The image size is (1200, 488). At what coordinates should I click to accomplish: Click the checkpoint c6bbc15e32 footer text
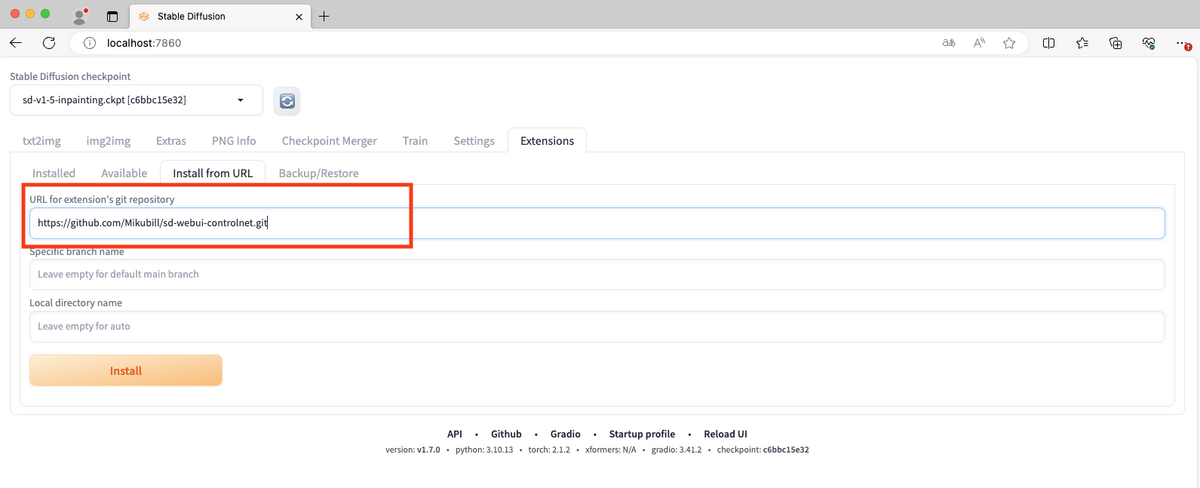[x=763, y=450]
